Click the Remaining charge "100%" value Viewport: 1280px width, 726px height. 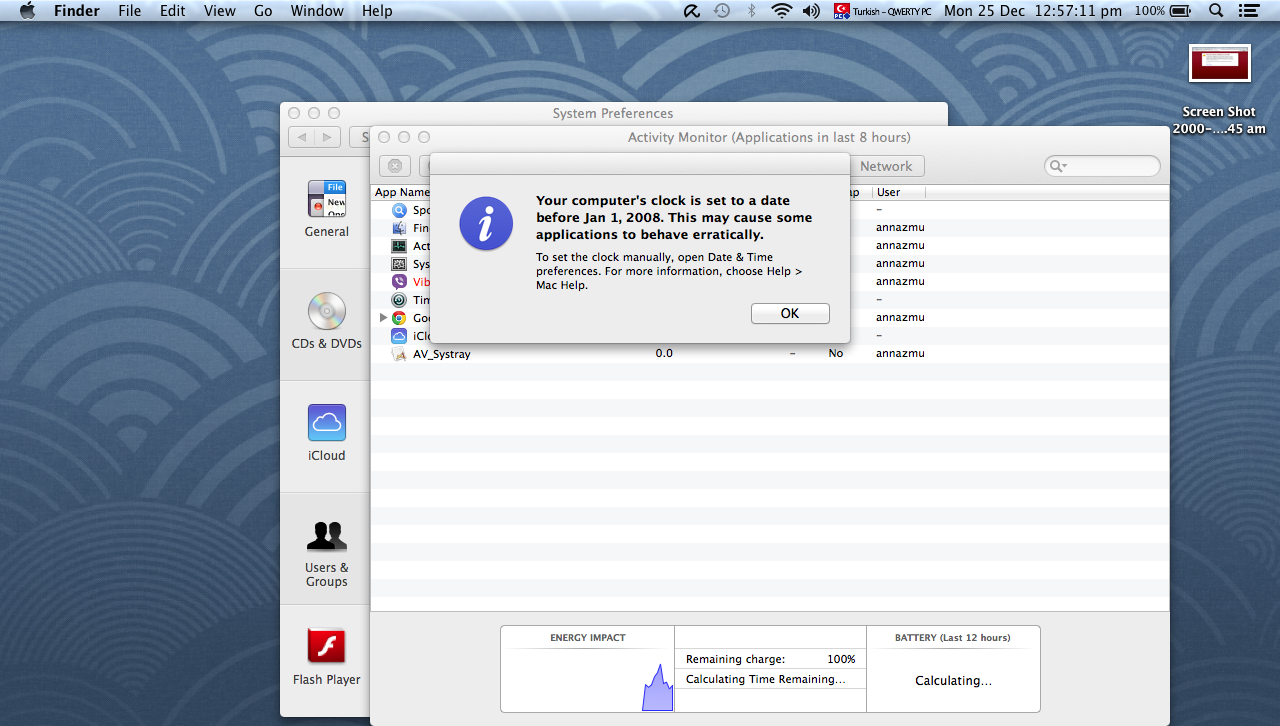(x=841, y=660)
